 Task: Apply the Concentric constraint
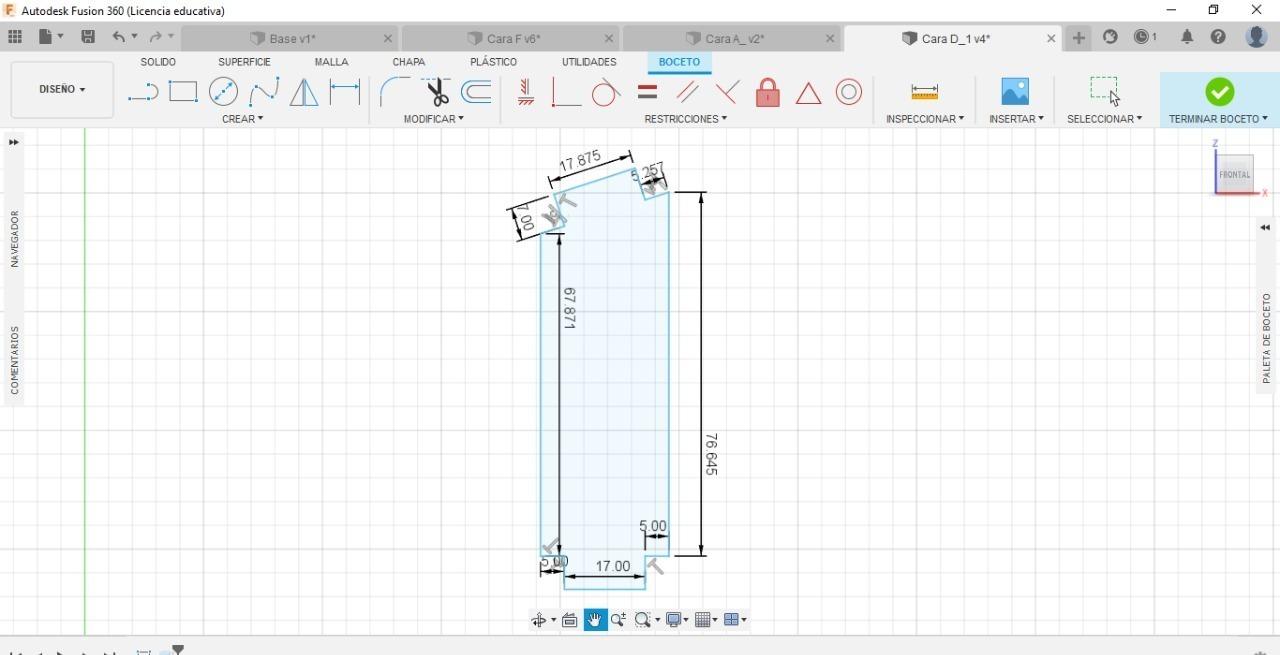click(x=849, y=92)
